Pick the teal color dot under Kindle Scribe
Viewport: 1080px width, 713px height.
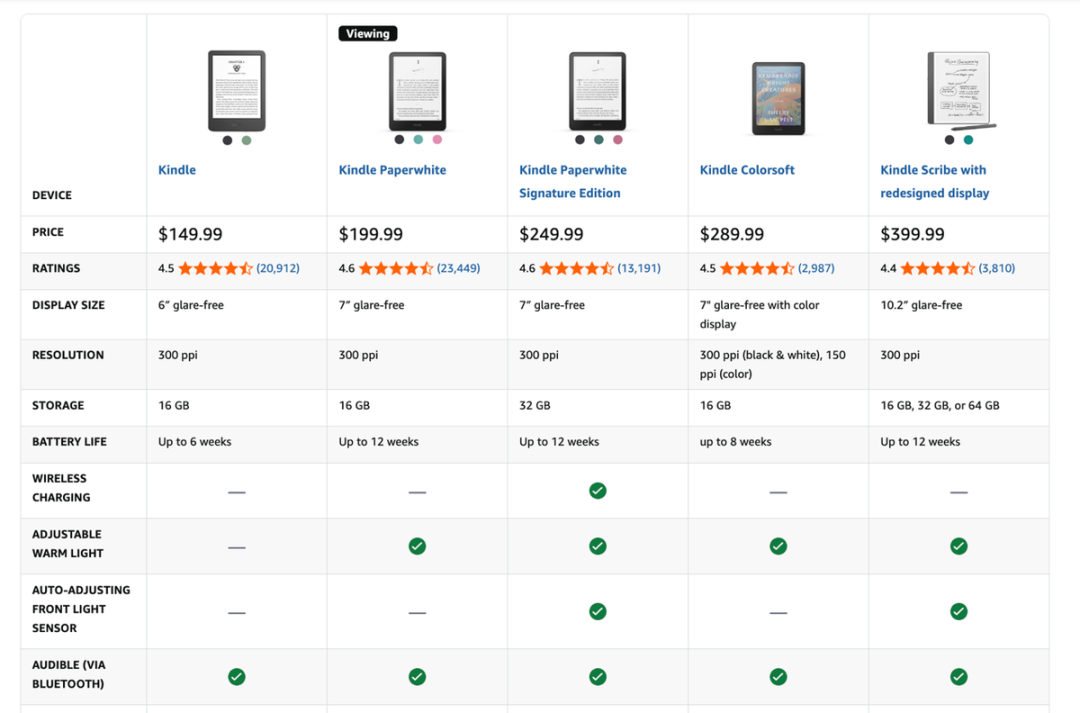(x=968, y=140)
